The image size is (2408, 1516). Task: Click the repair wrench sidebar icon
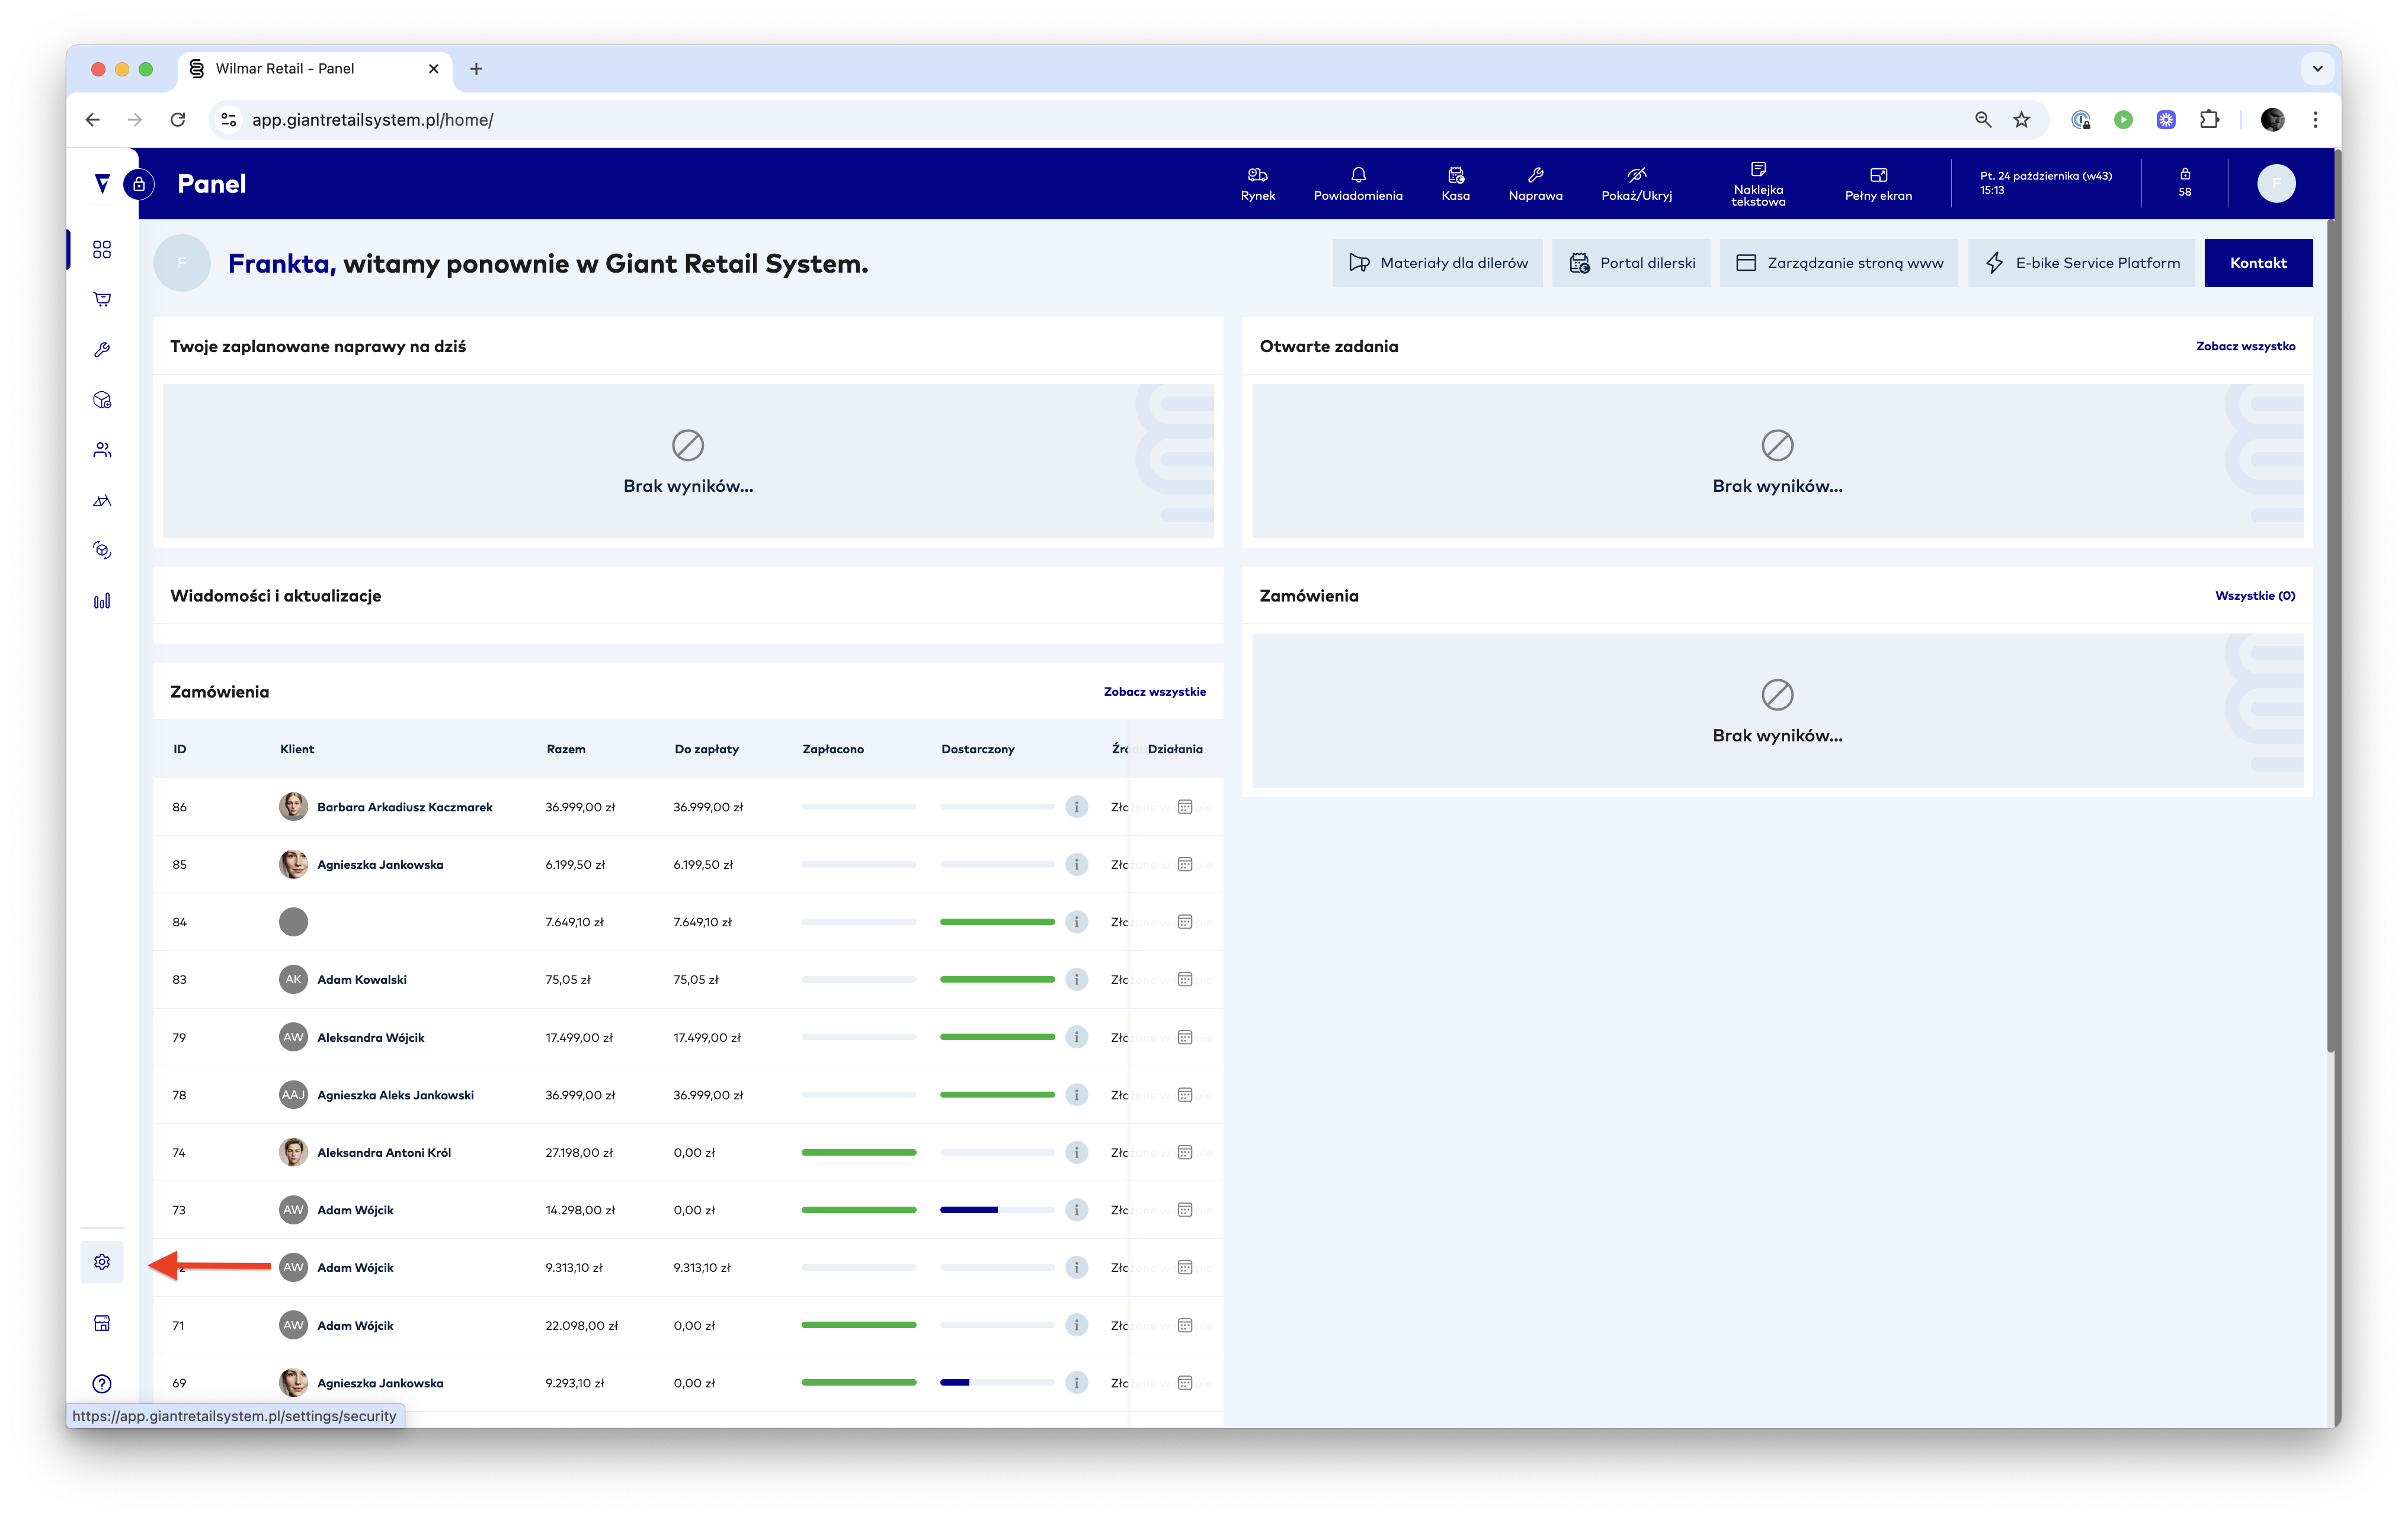[x=102, y=350]
